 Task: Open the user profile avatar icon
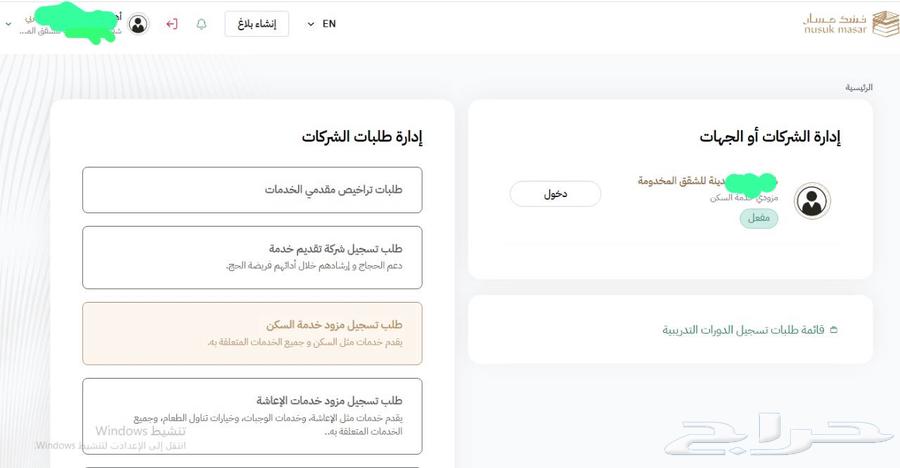[138, 24]
